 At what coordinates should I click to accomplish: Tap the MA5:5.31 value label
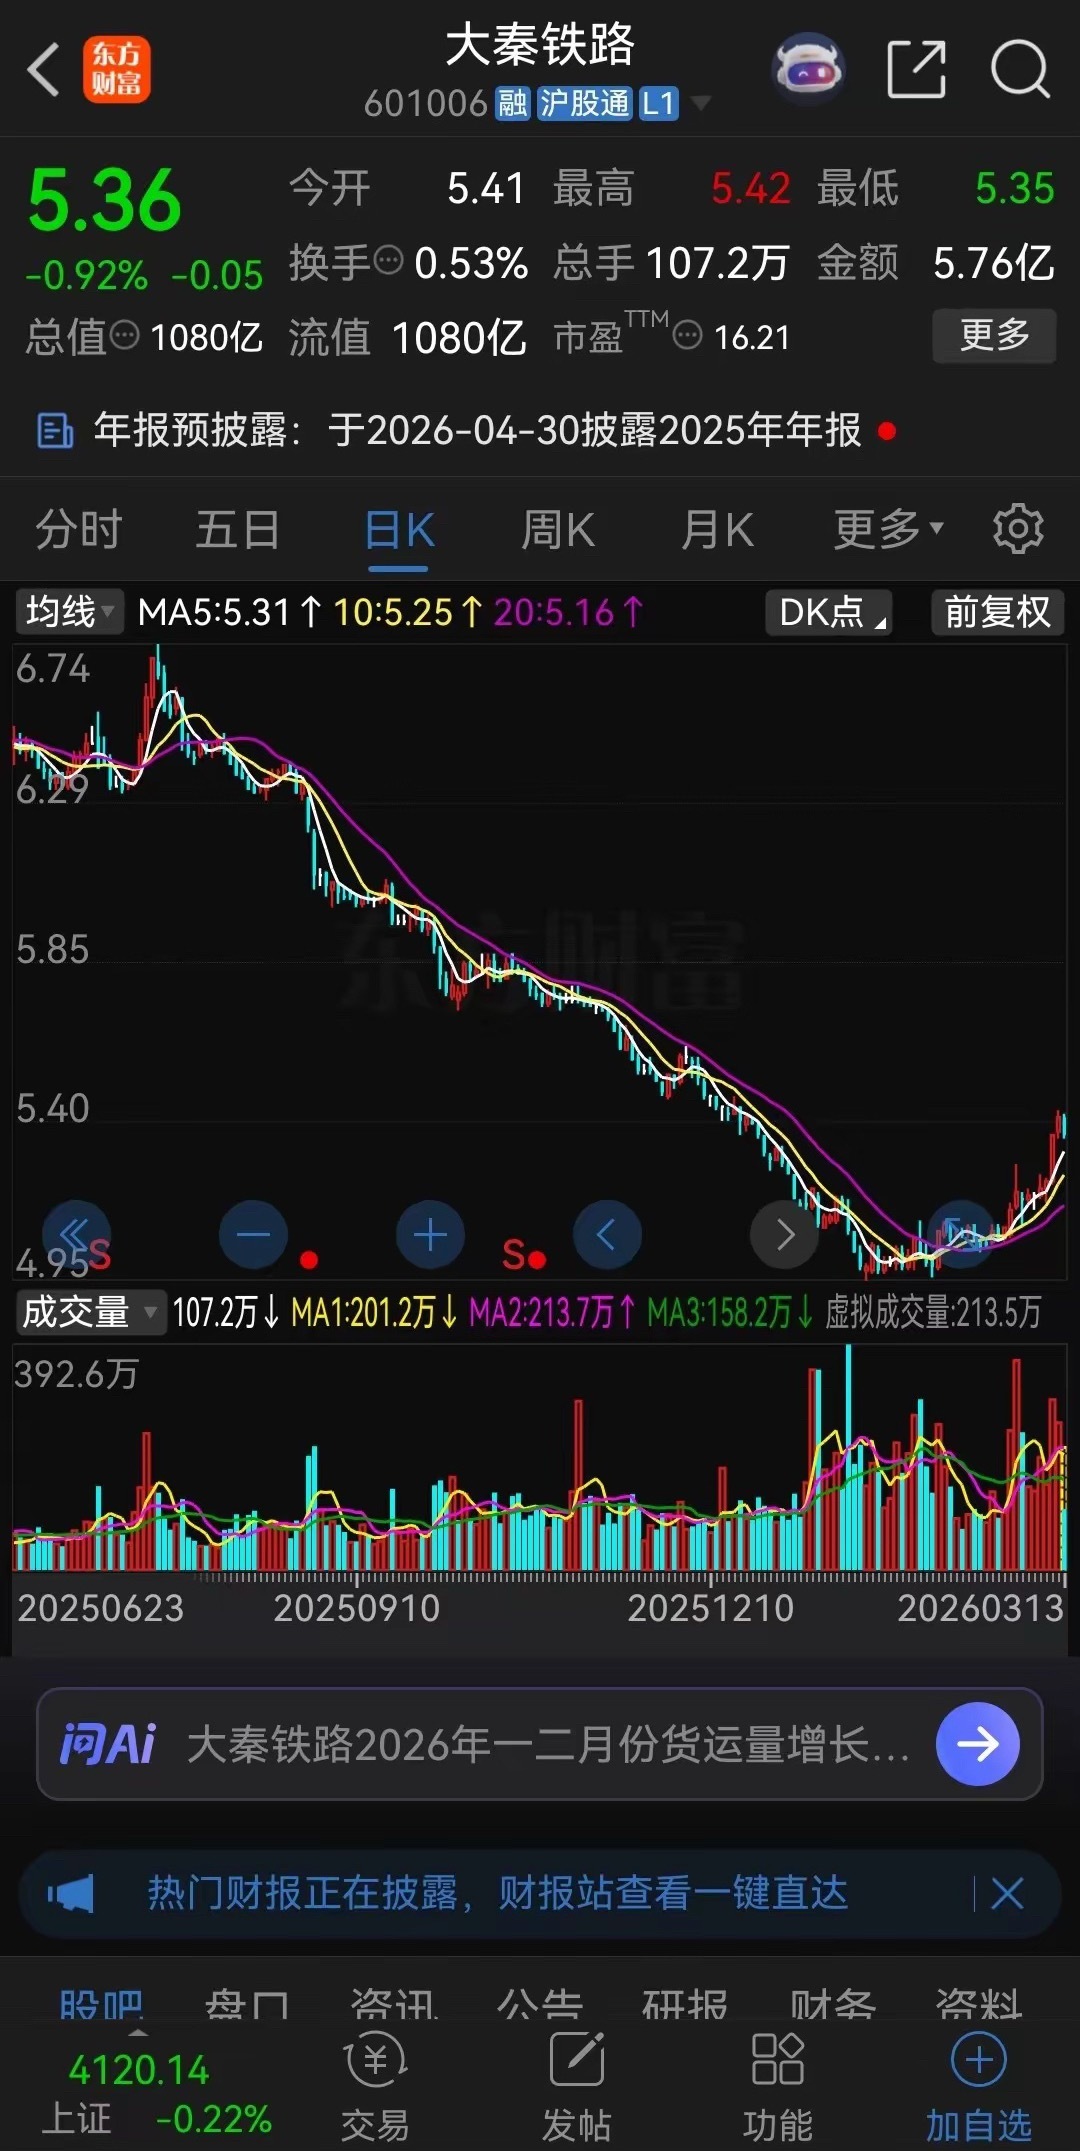(x=229, y=611)
